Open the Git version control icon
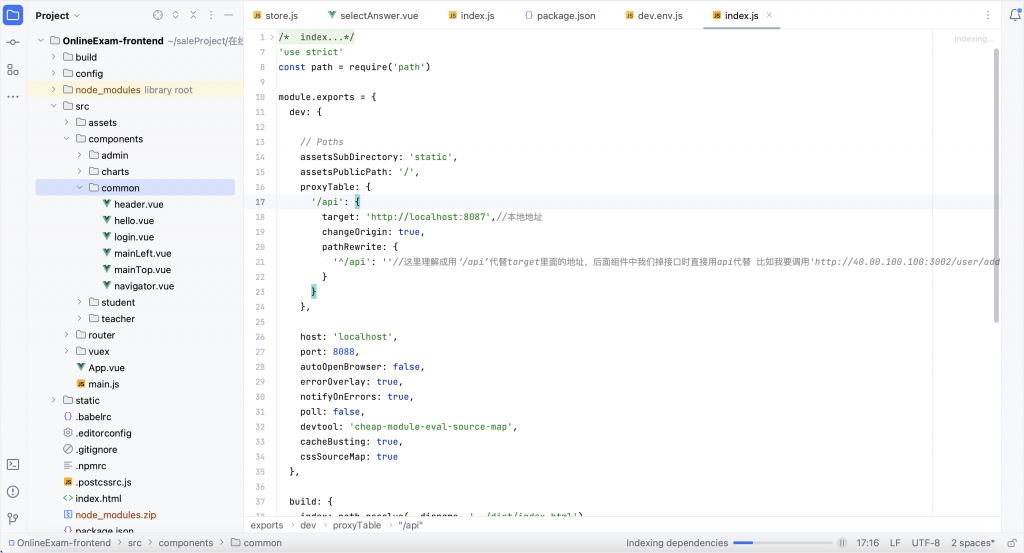 13,519
